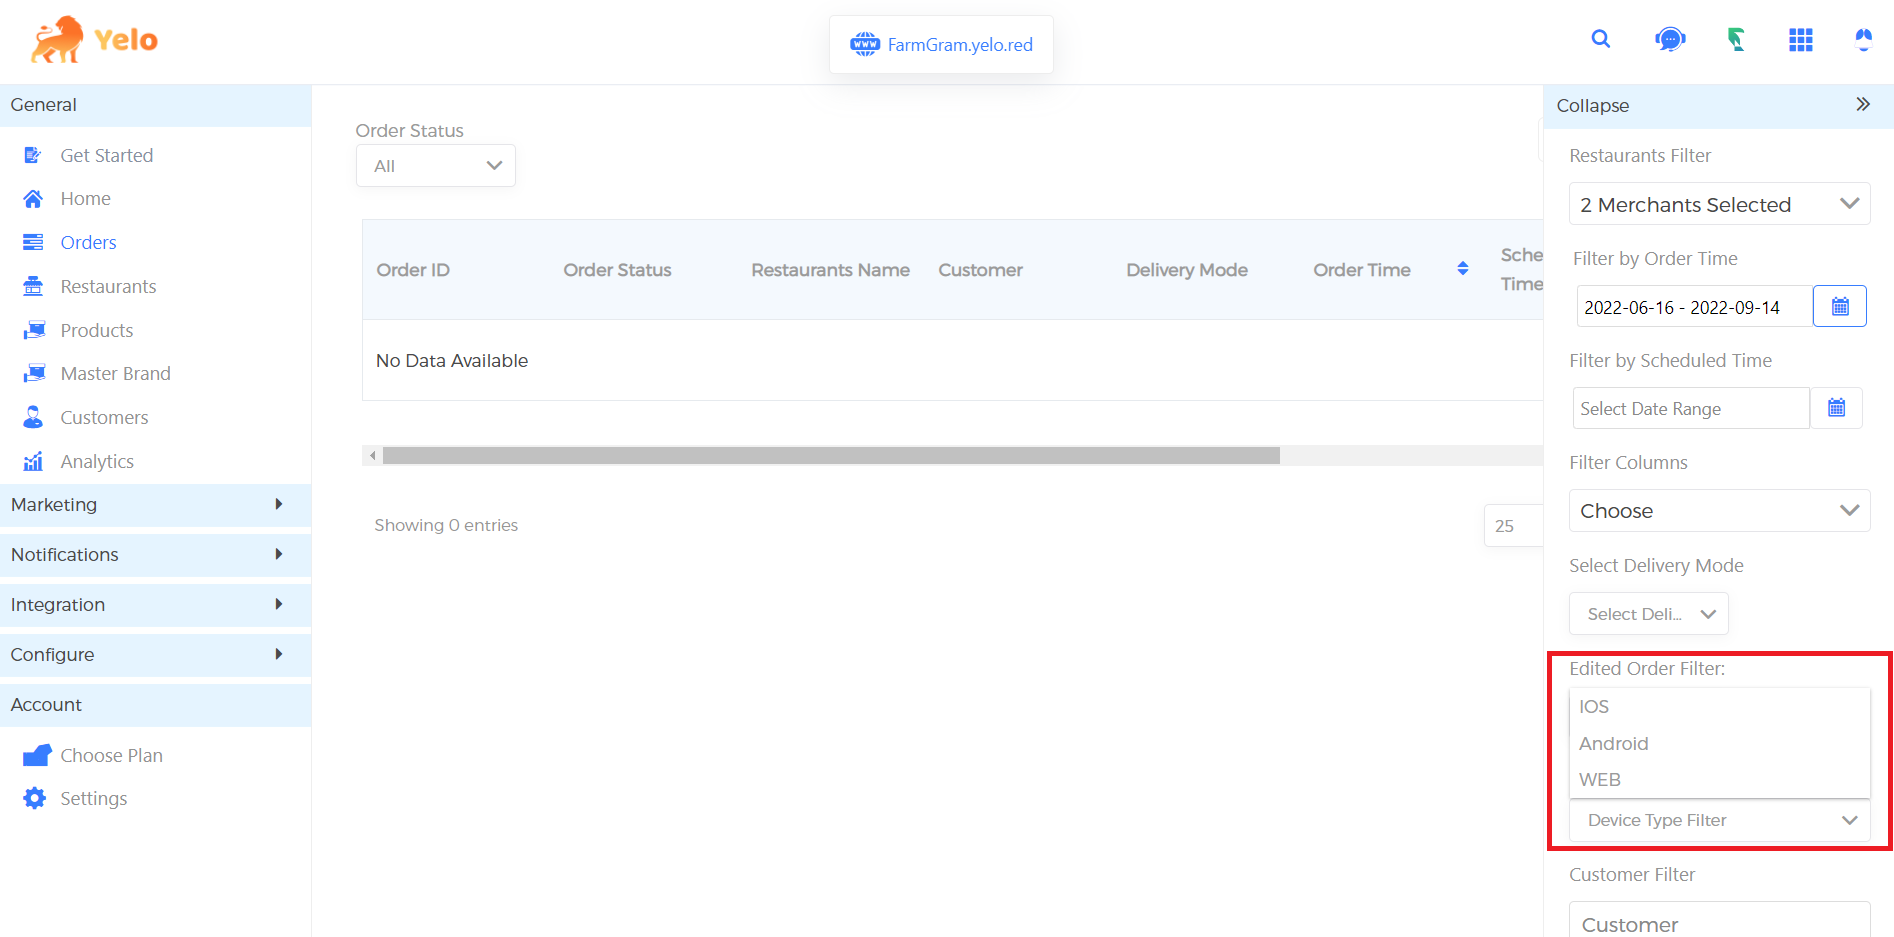Open the Select Delivery Mode dropdown
The image size is (1894, 937).
[x=1648, y=613]
